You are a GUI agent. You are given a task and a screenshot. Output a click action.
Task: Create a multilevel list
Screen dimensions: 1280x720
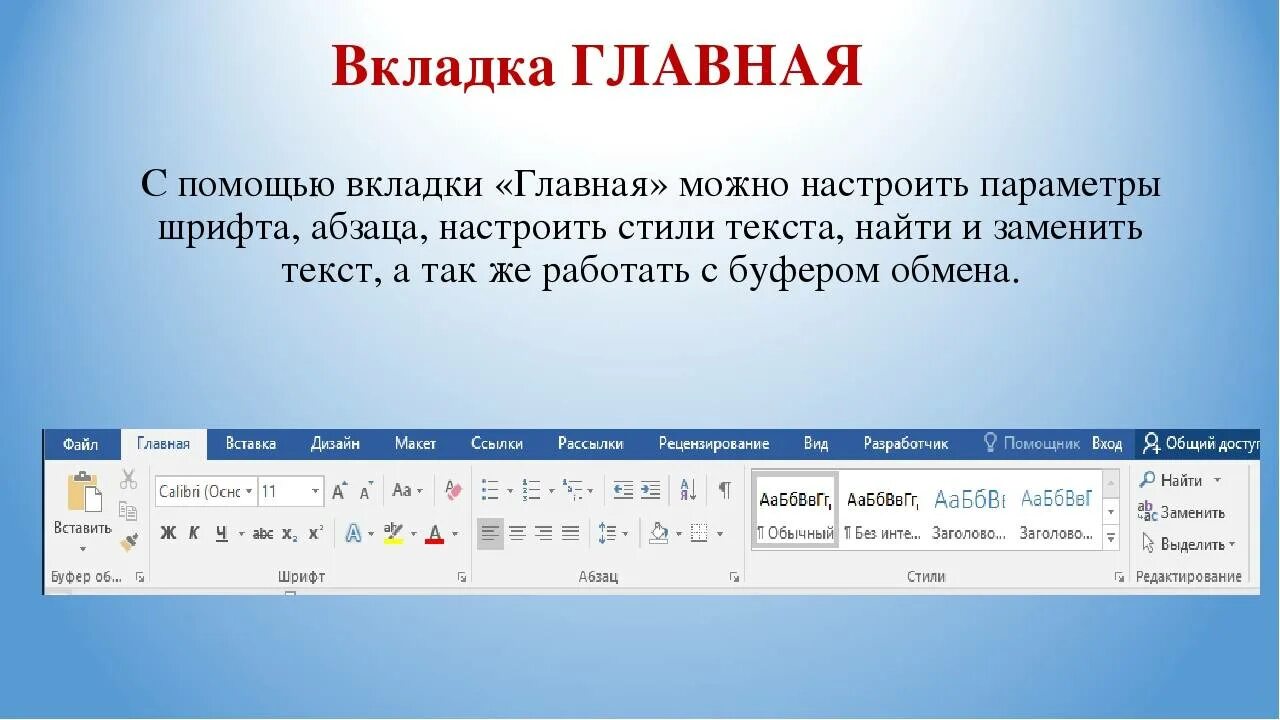click(x=572, y=491)
